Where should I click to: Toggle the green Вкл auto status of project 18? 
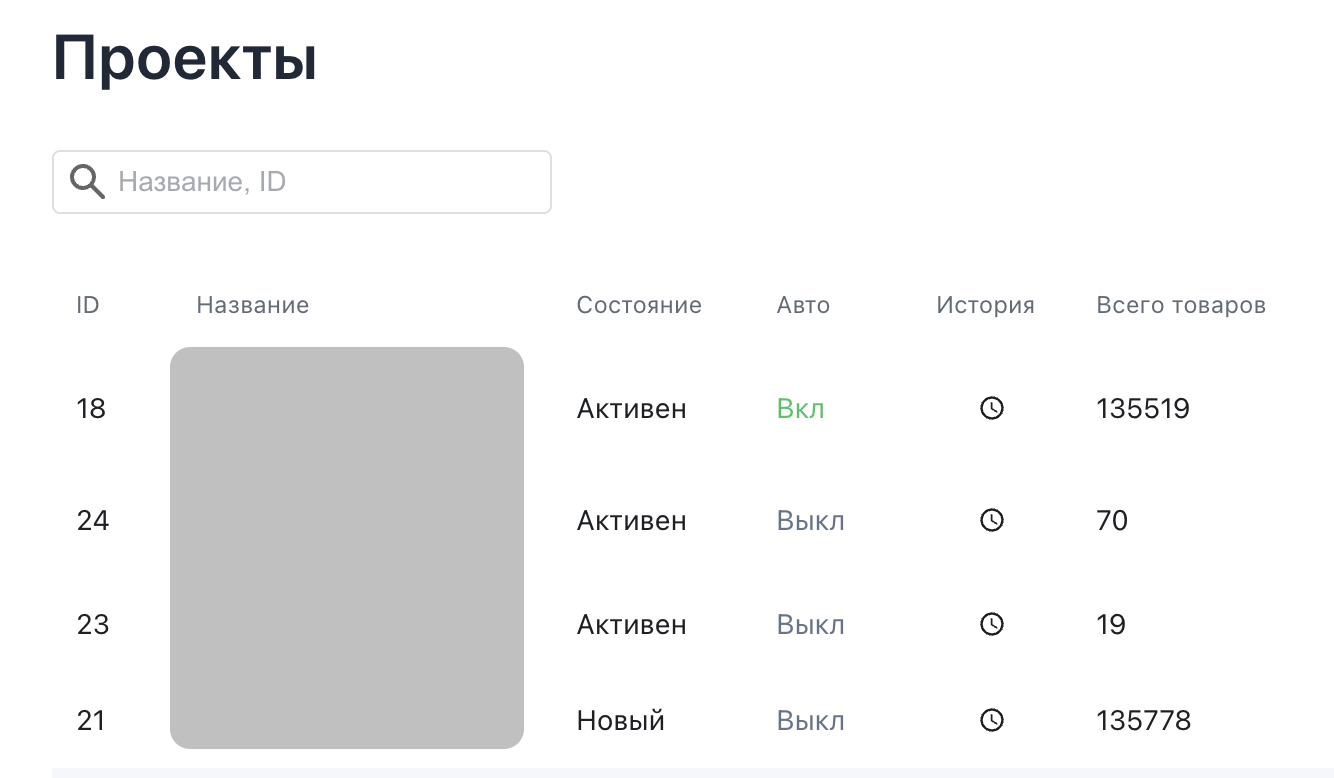click(x=800, y=408)
